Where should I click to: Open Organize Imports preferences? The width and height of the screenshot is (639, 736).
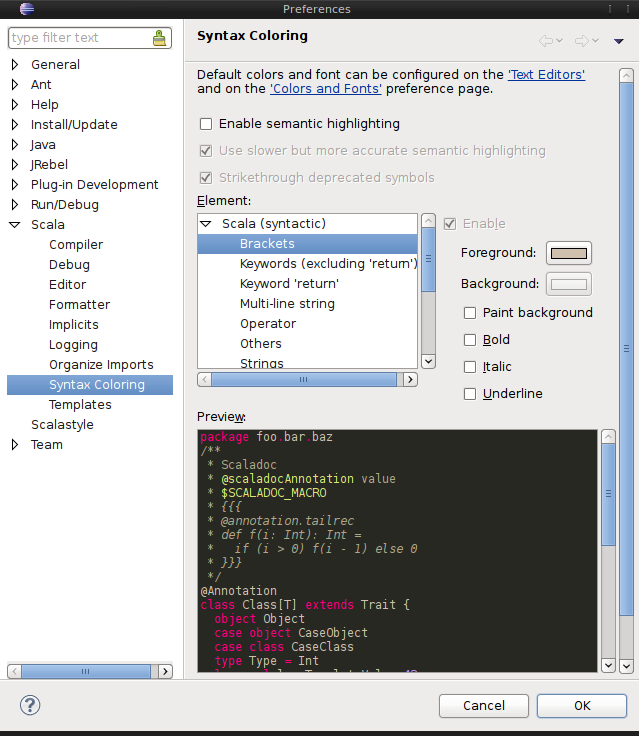[101, 365]
